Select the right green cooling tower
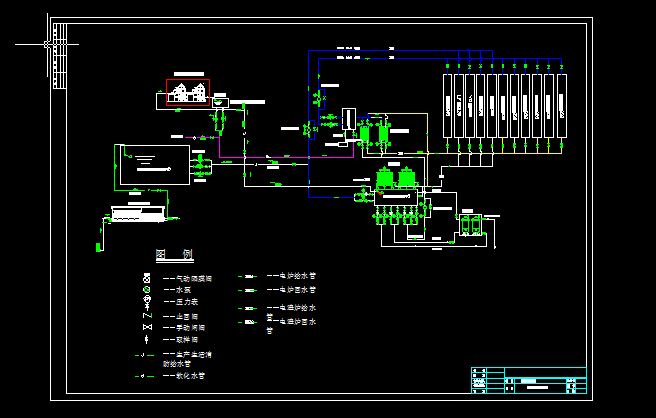This screenshot has height=418, width=656. point(406,178)
